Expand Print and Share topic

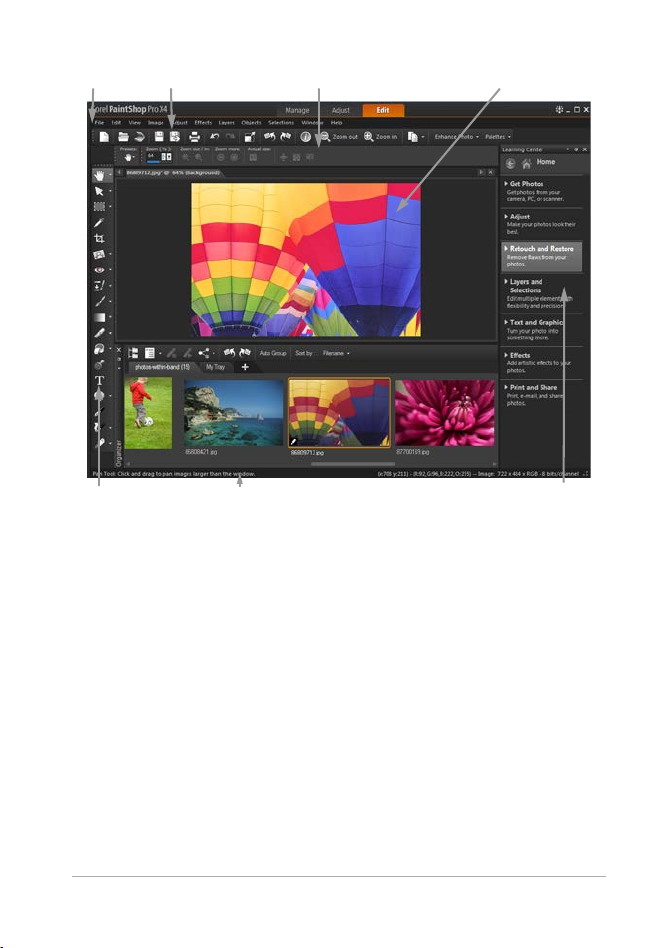tap(532, 388)
